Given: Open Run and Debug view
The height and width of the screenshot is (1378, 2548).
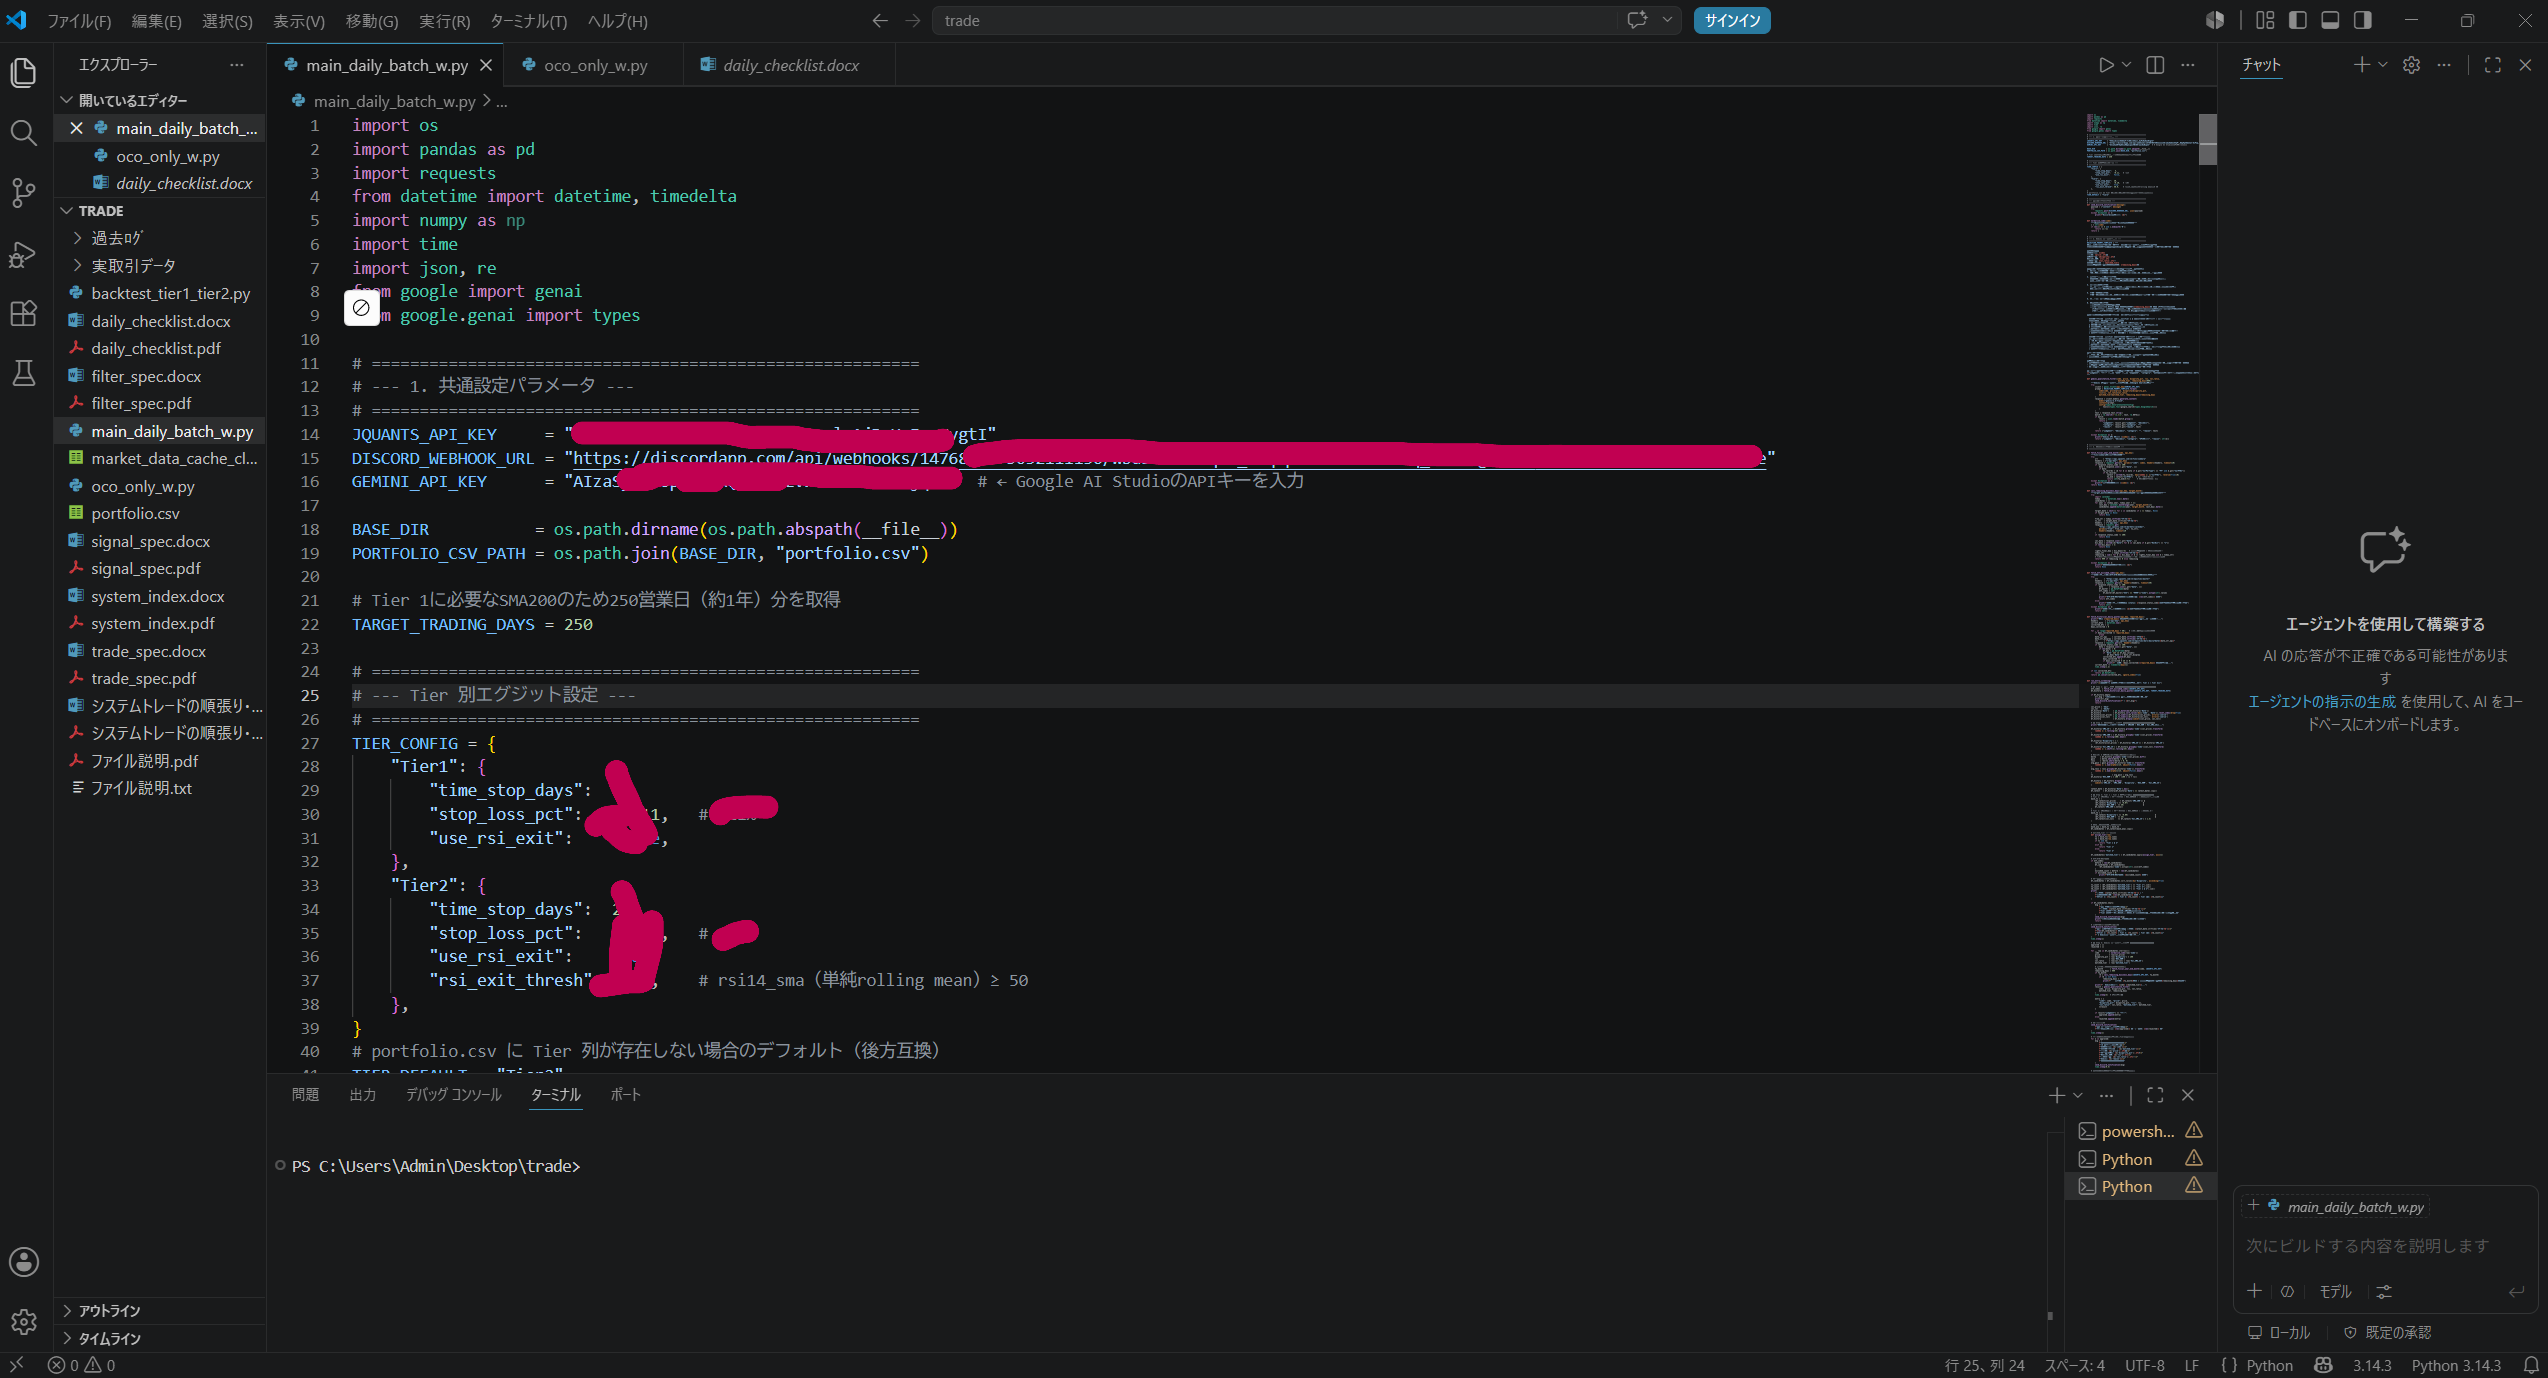Looking at the screenshot, I should coord(23,254).
